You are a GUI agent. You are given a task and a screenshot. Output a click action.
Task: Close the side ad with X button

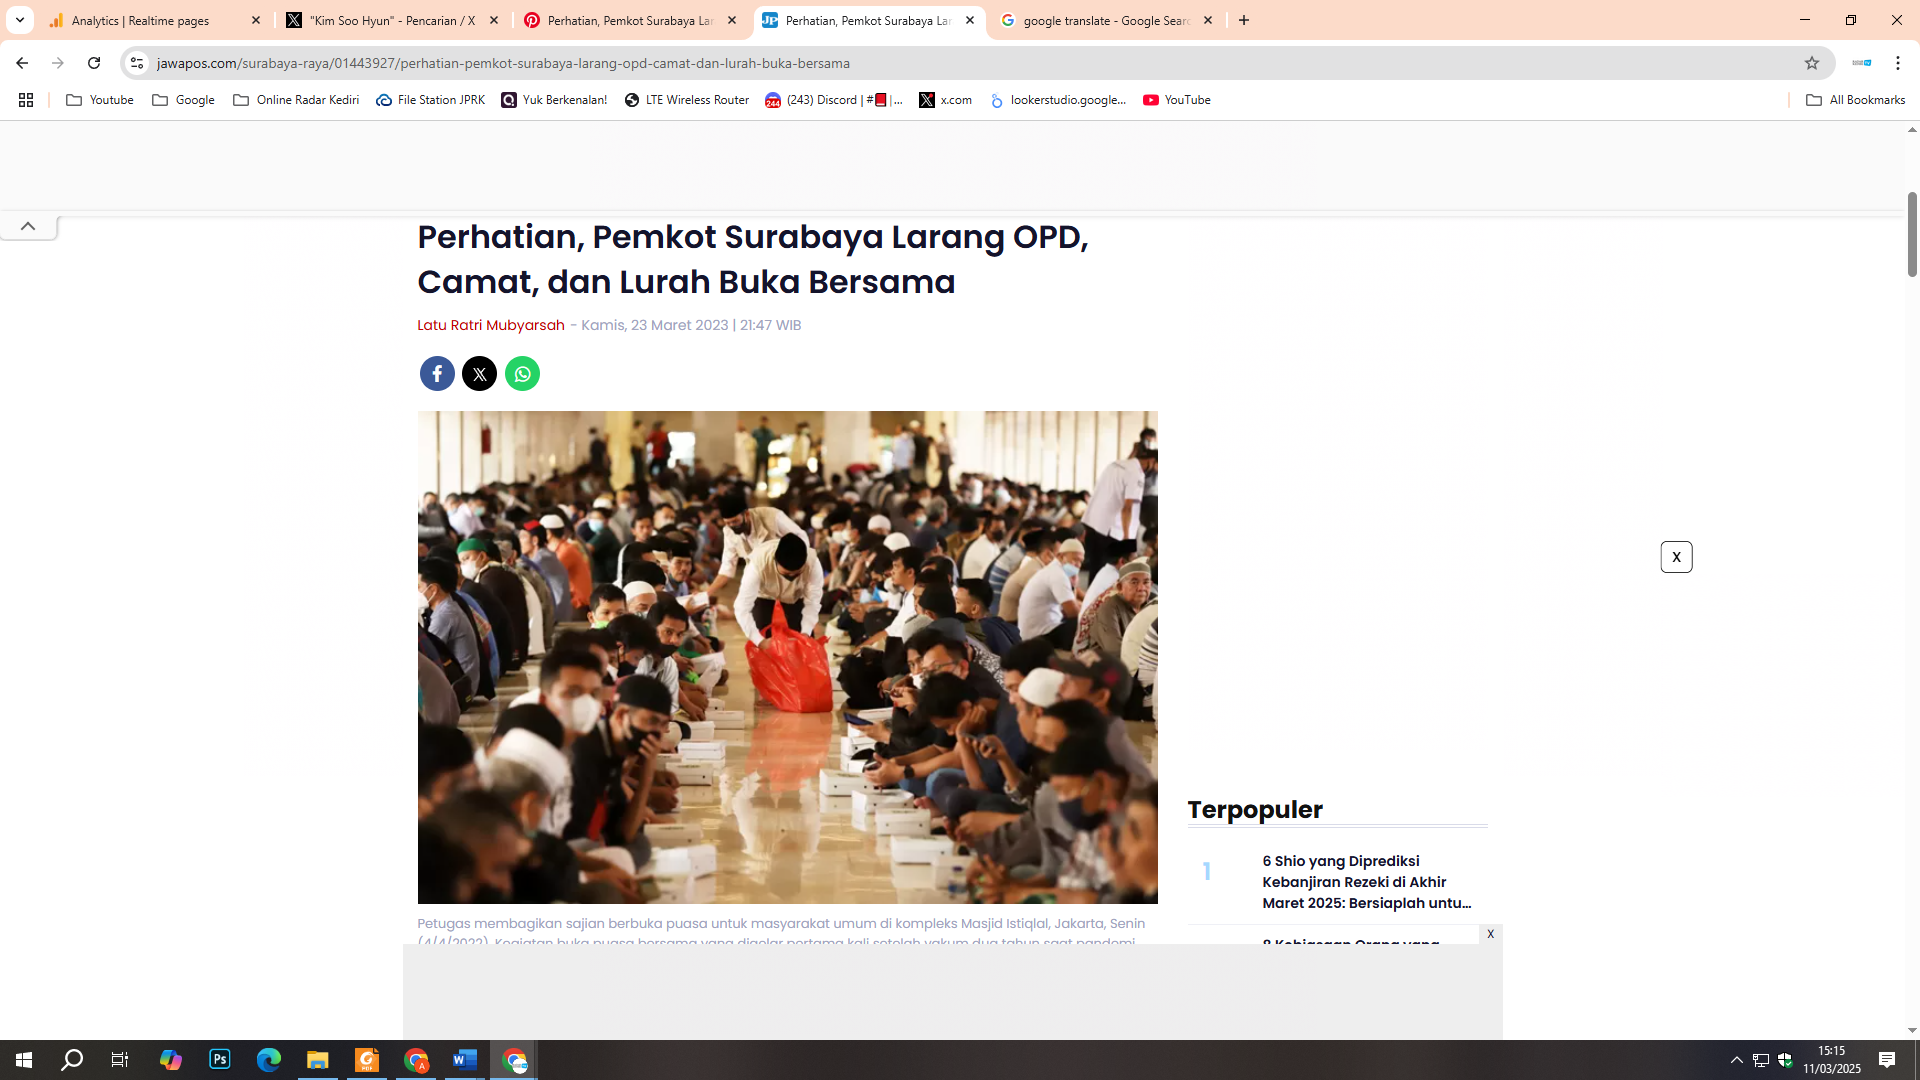coord(1676,557)
